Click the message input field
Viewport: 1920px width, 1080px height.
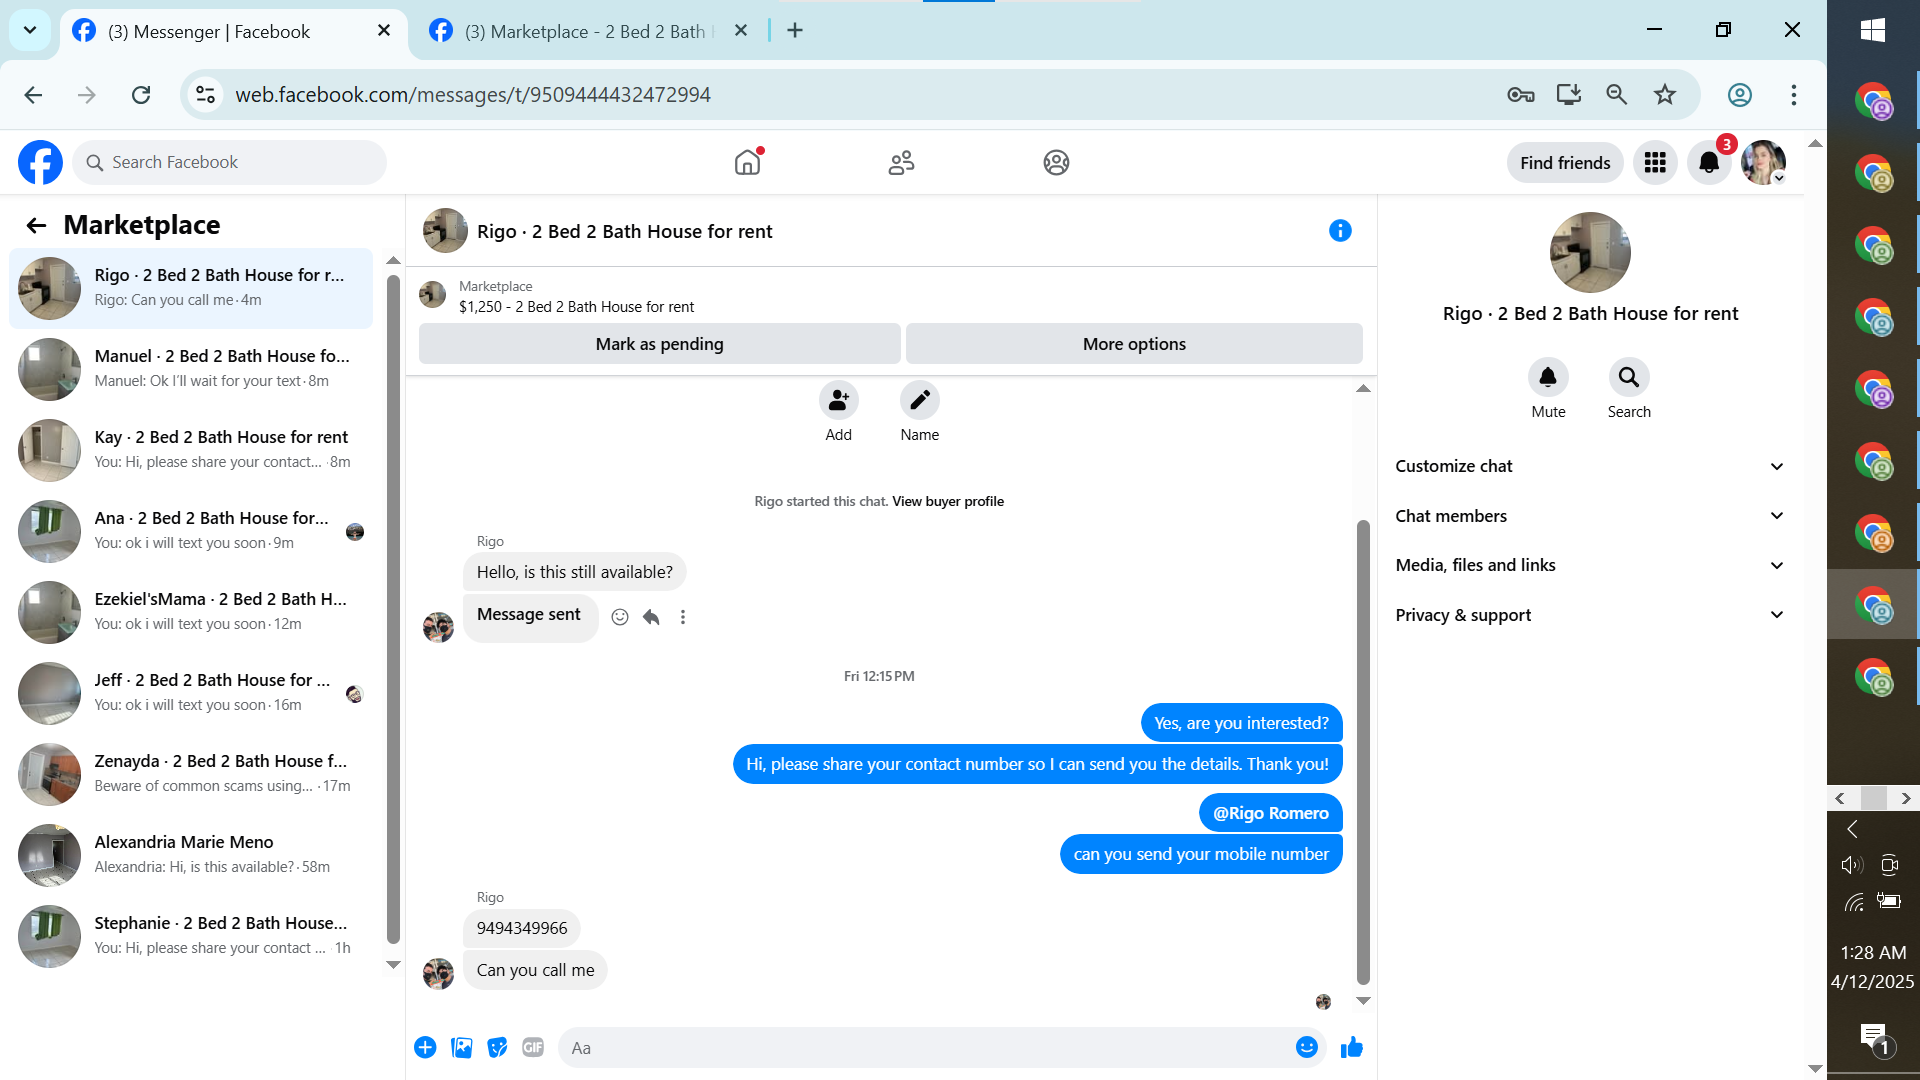pos(940,1047)
